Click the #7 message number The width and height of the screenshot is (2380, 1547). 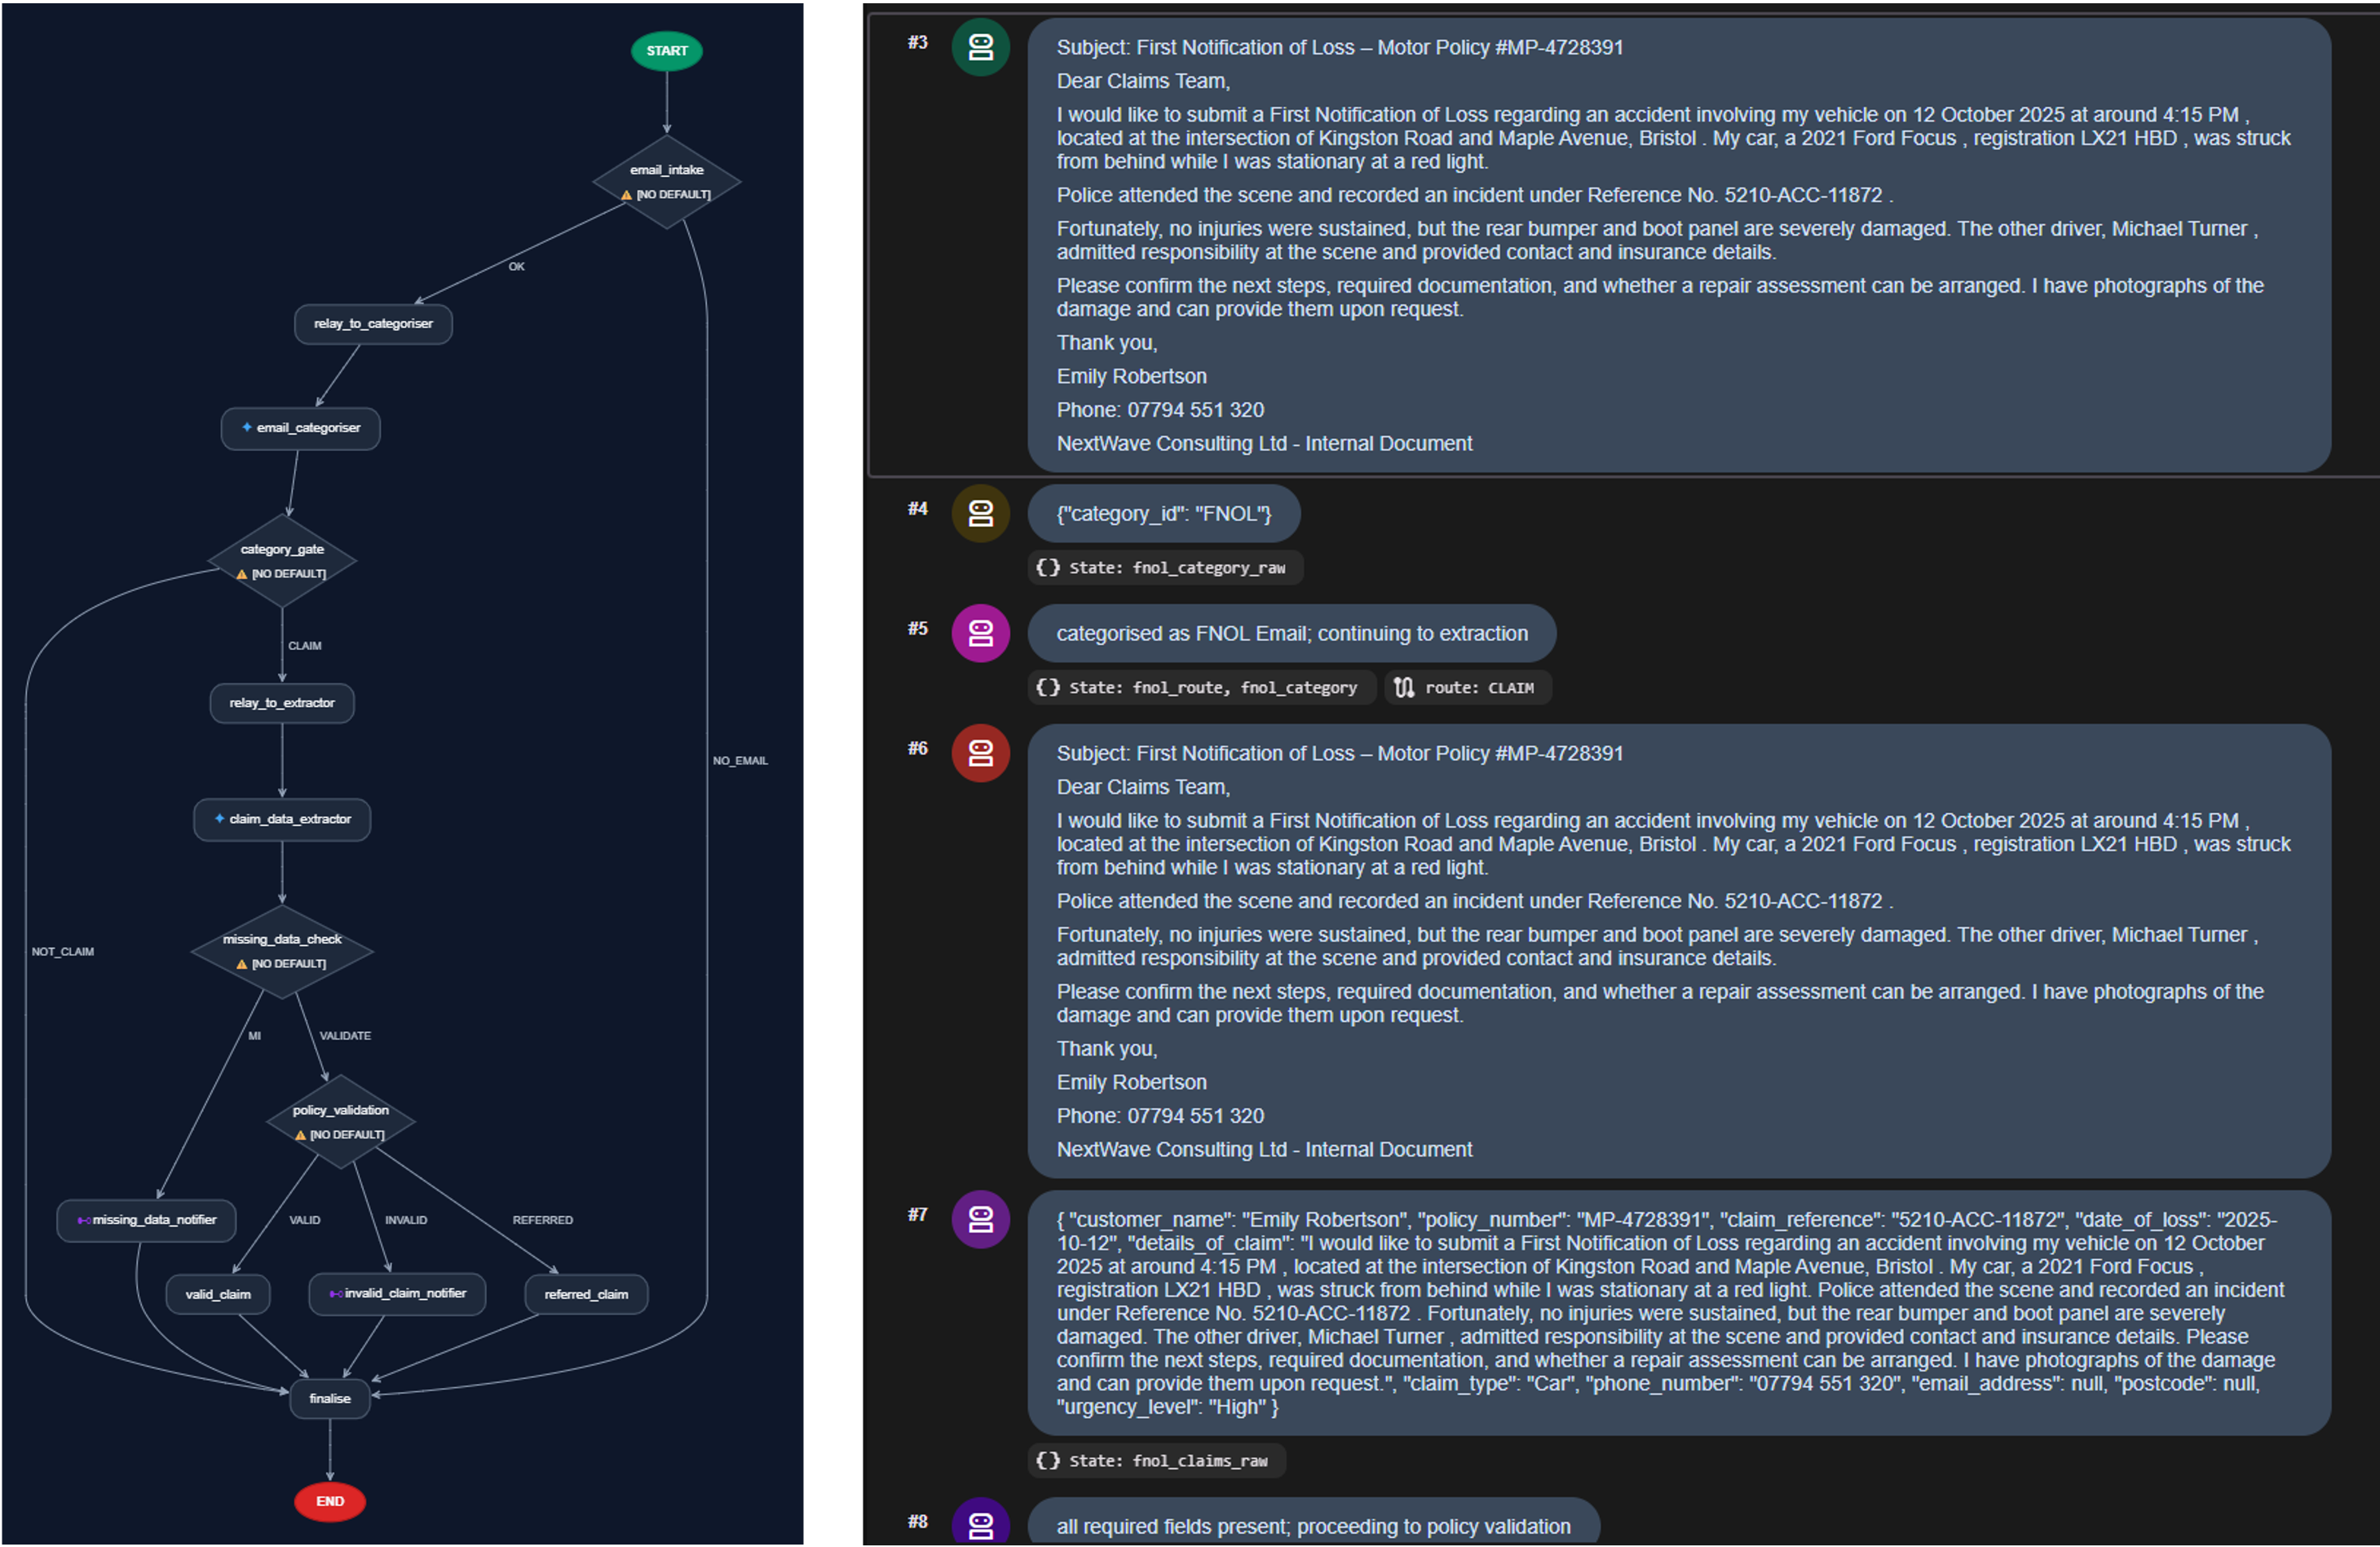pyautogui.click(x=917, y=1214)
